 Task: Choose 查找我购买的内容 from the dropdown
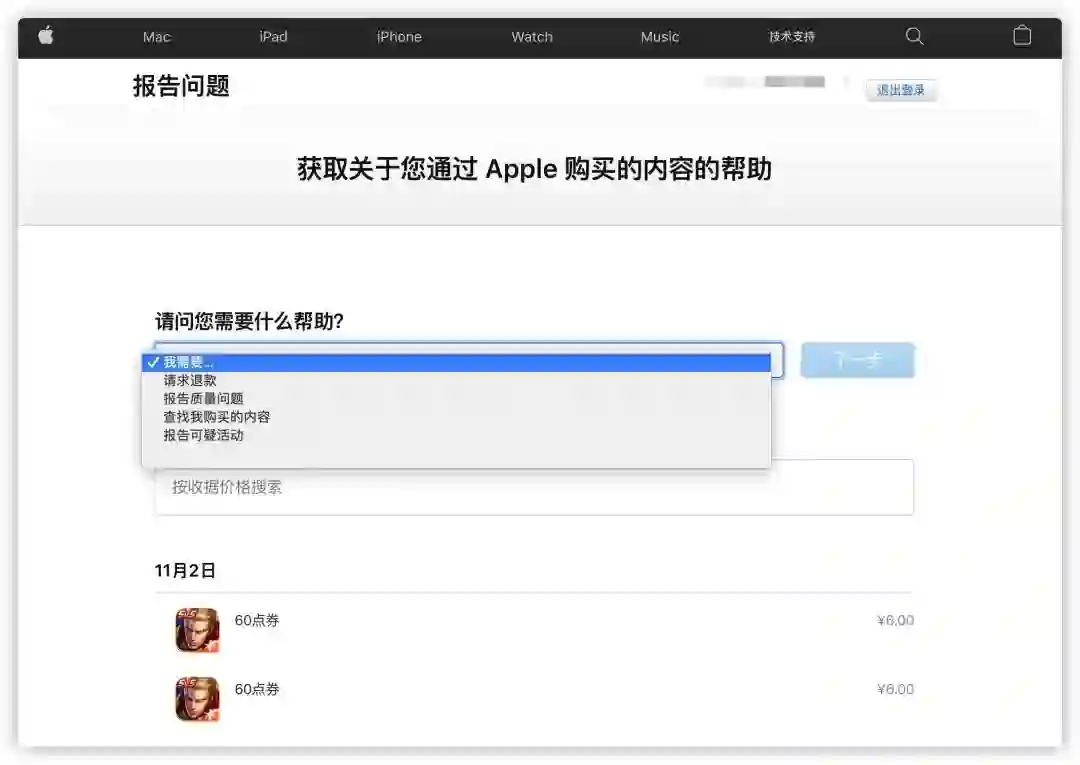coord(456,417)
